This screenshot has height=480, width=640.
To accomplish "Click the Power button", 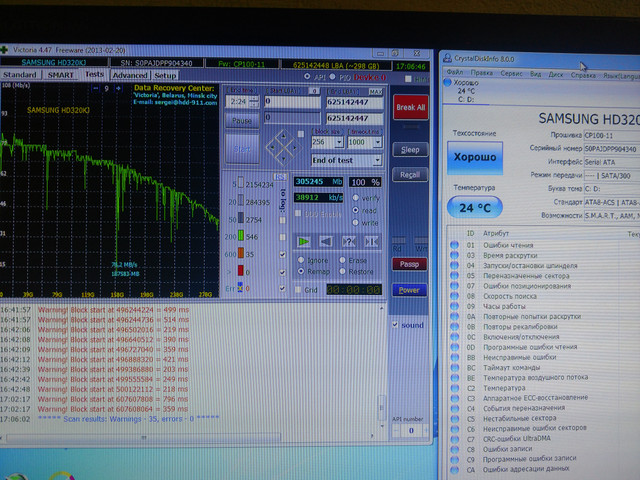I will 409,290.
